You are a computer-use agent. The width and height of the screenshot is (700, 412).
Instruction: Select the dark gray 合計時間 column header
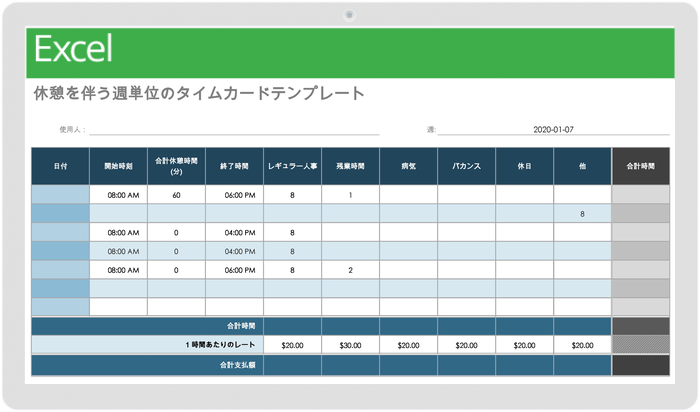coord(641,166)
